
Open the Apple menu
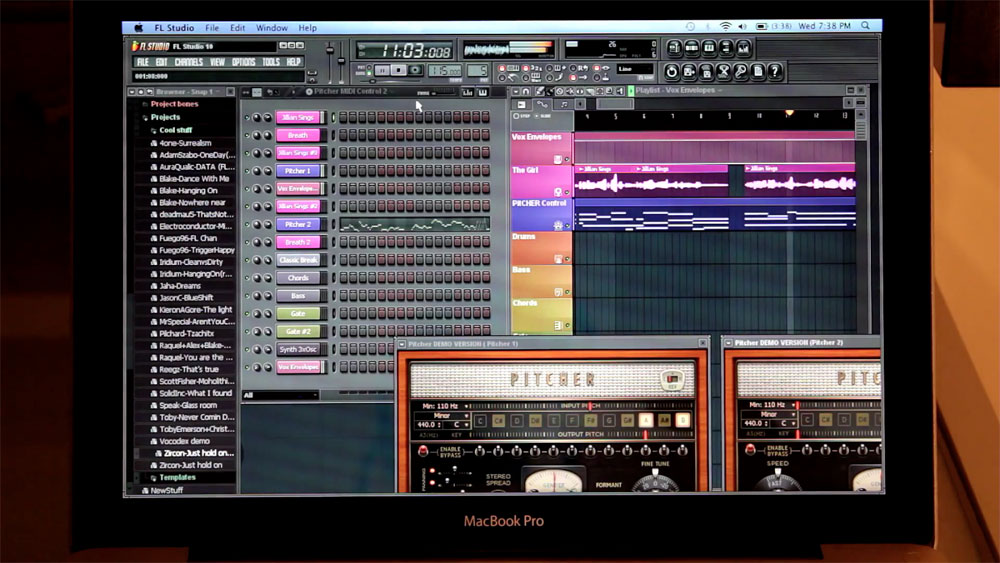click(138, 28)
